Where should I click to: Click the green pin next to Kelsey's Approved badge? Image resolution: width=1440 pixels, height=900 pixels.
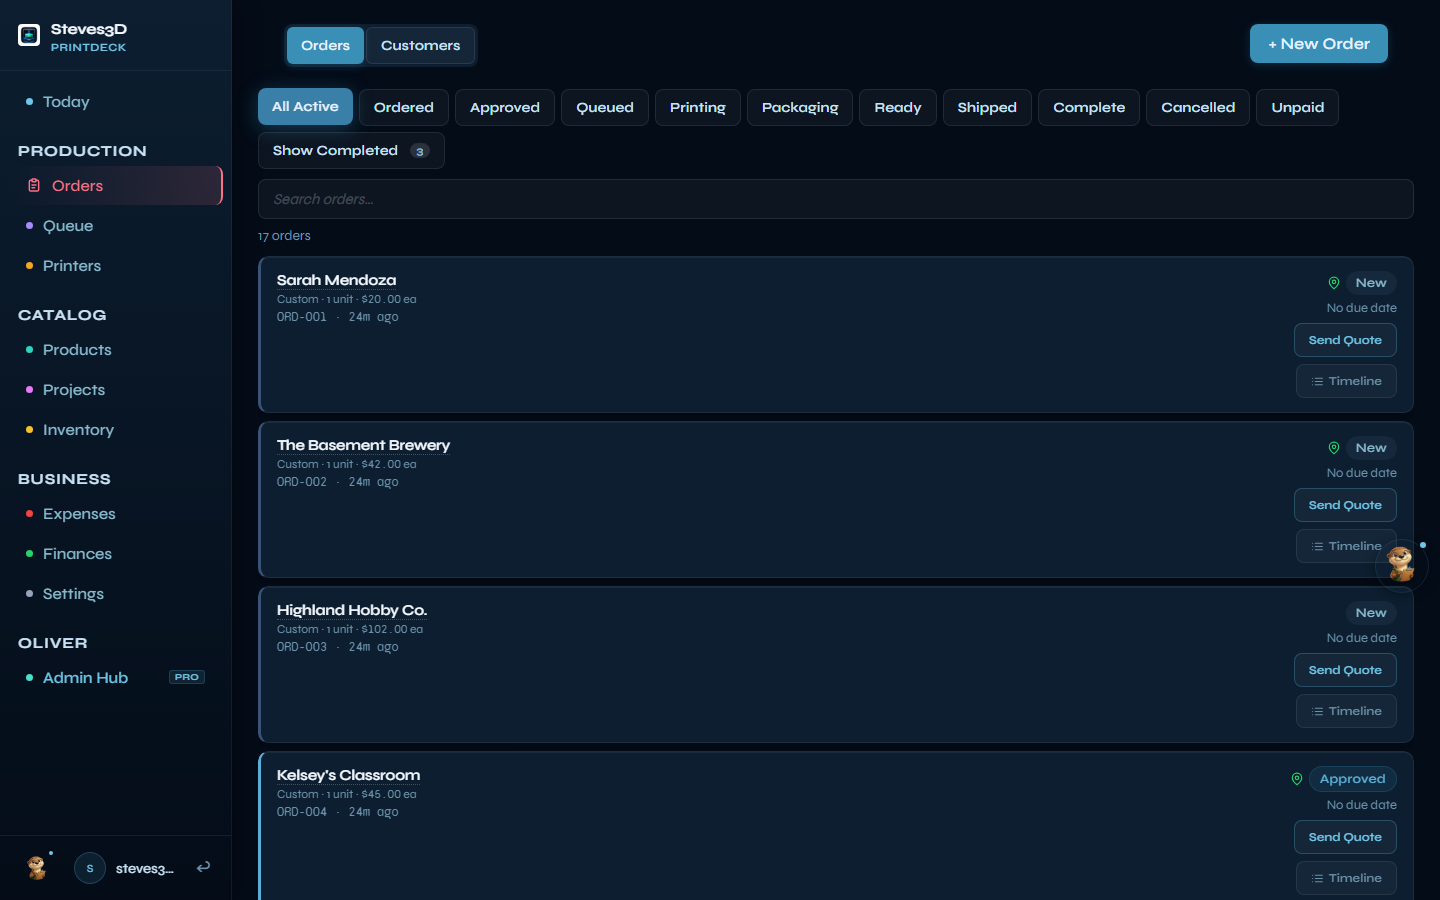pos(1297,778)
